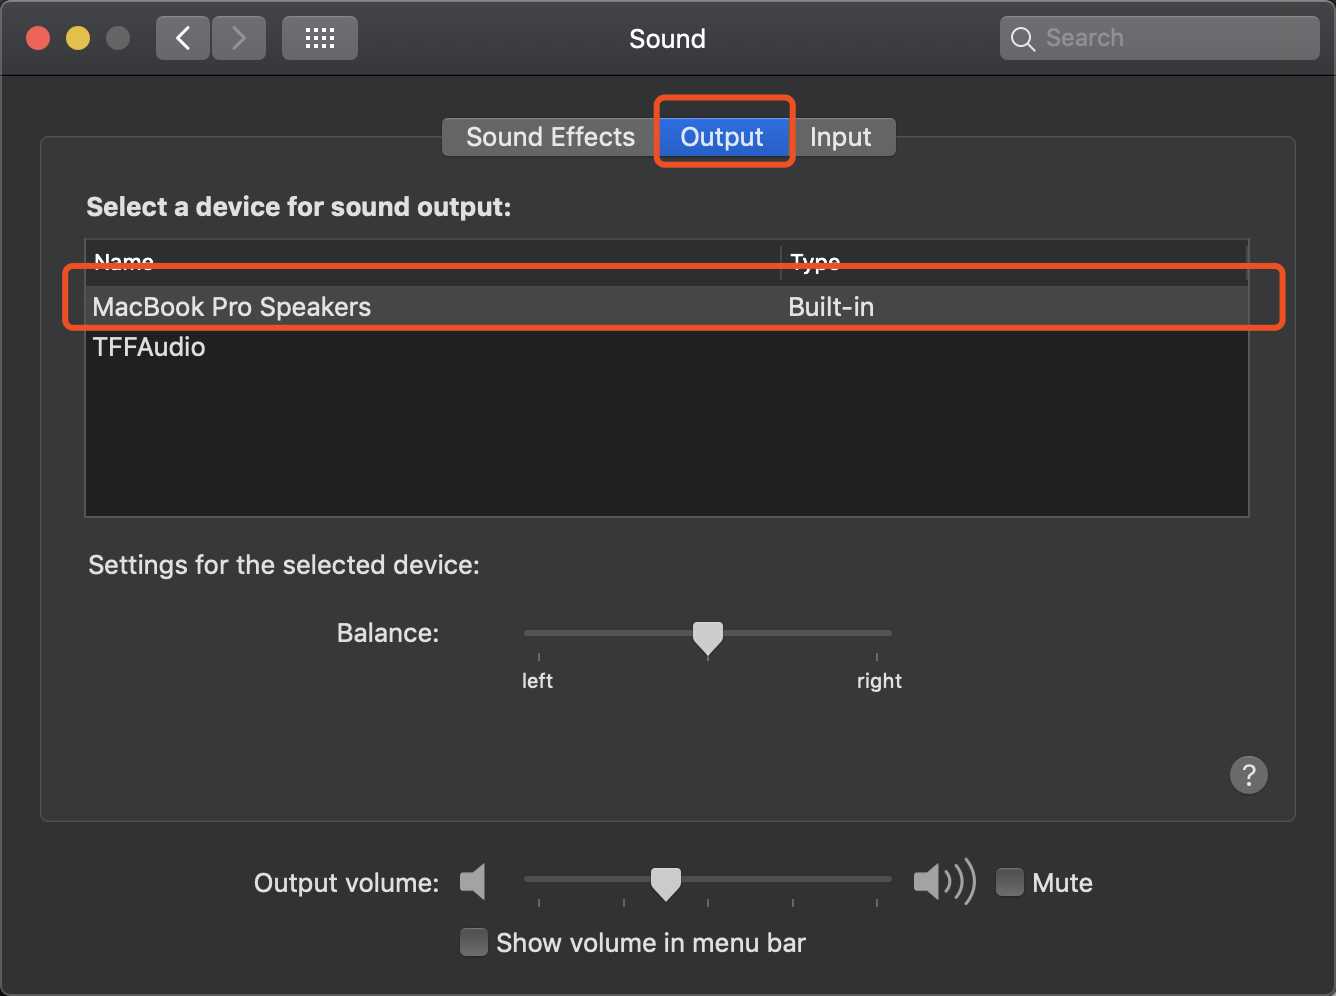Enable the Mute checkbox
1336x996 pixels.
tap(1010, 882)
